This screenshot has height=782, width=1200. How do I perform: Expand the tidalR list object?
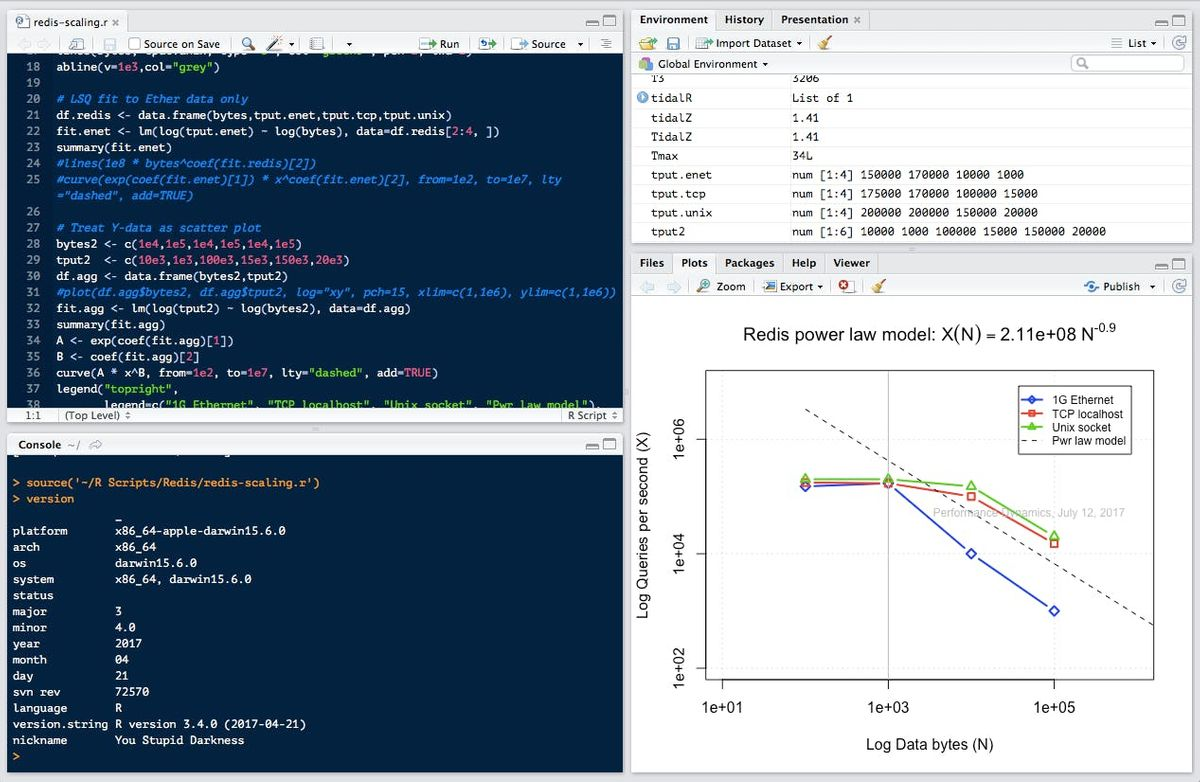point(642,98)
